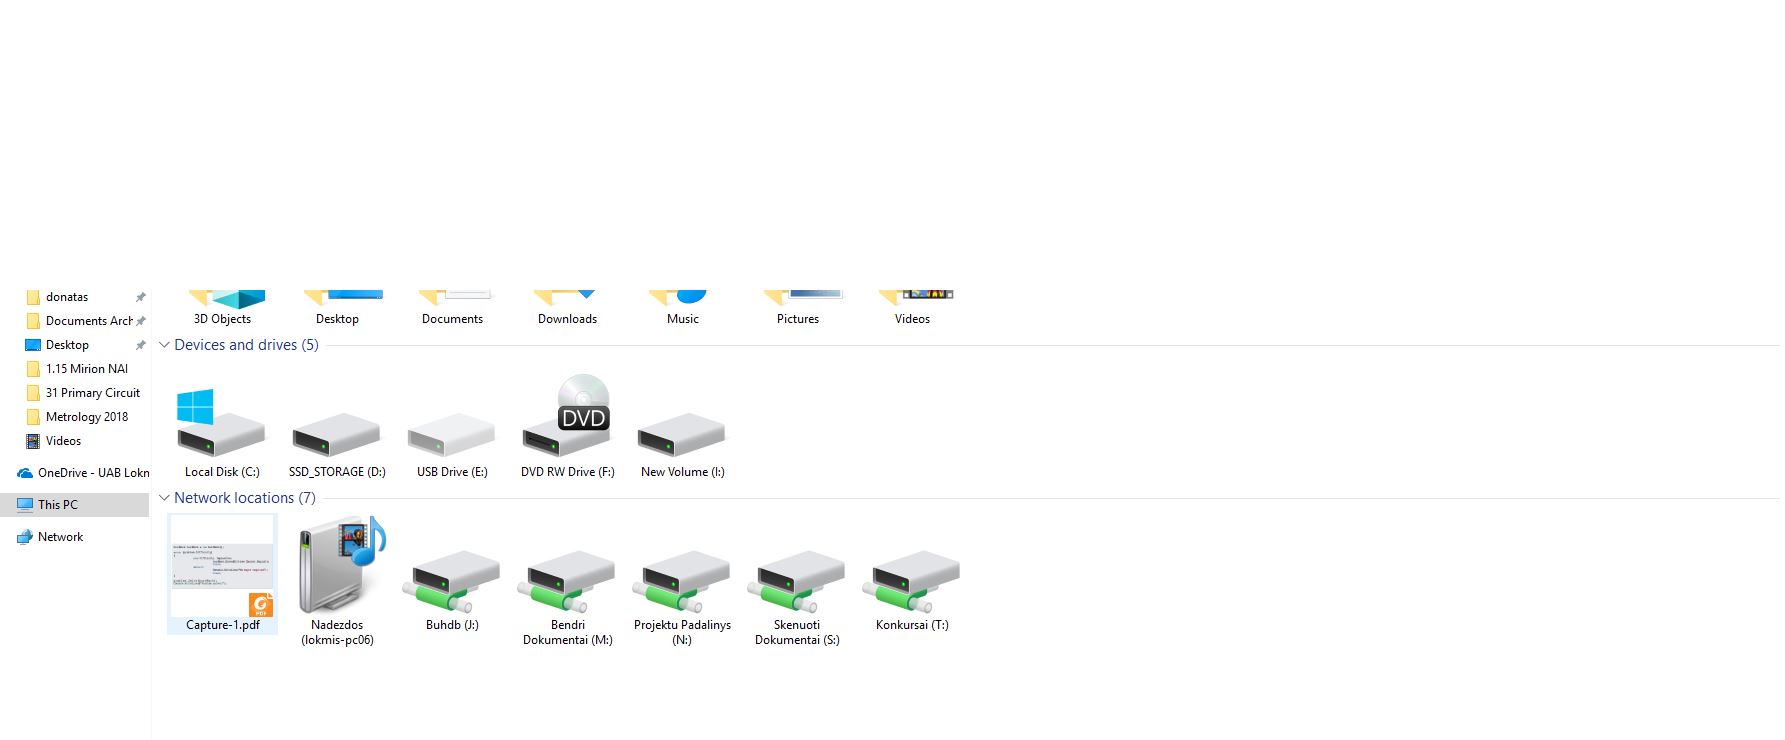Screen dimensions: 1785x740
Task: Open the Metrology 2018 folder shortcut
Action: [87, 417]
